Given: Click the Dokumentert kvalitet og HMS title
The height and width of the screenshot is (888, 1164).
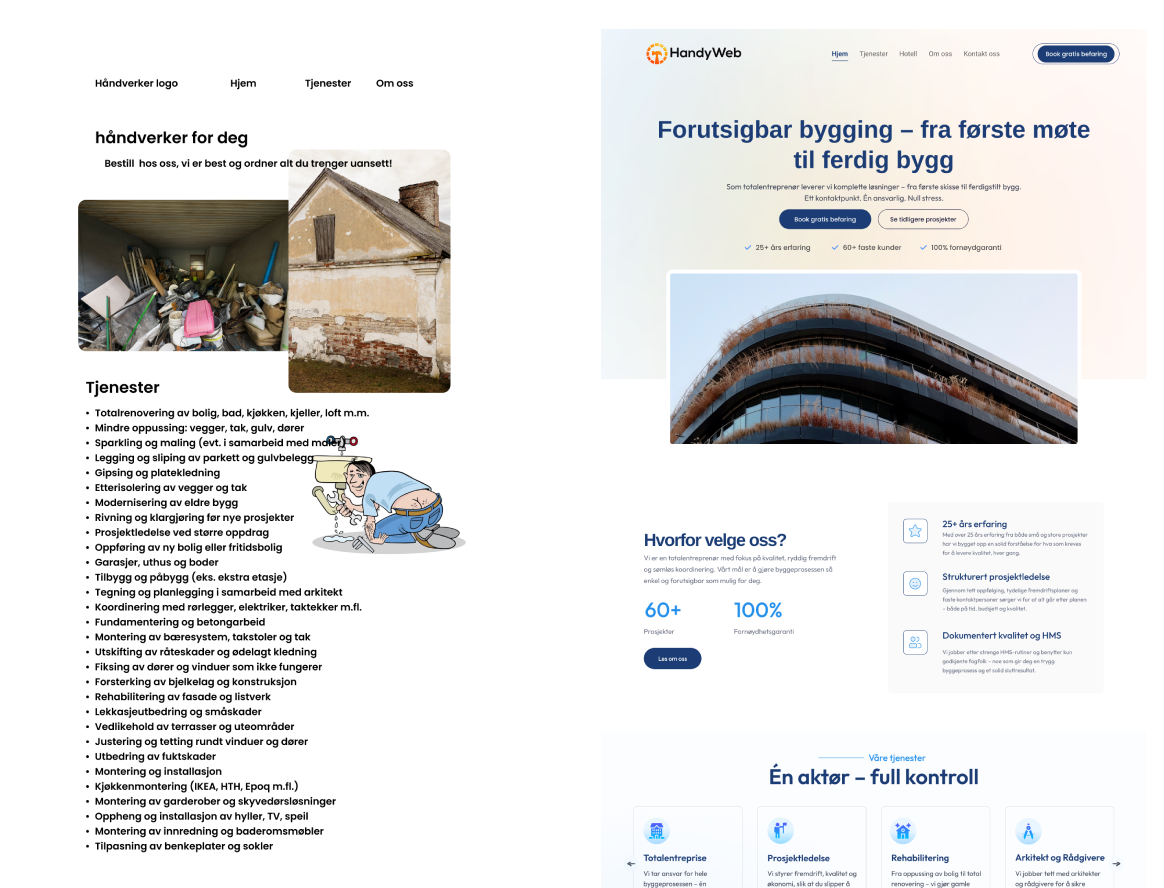Looking at the screenshot, I should [x=1001, y=636].
